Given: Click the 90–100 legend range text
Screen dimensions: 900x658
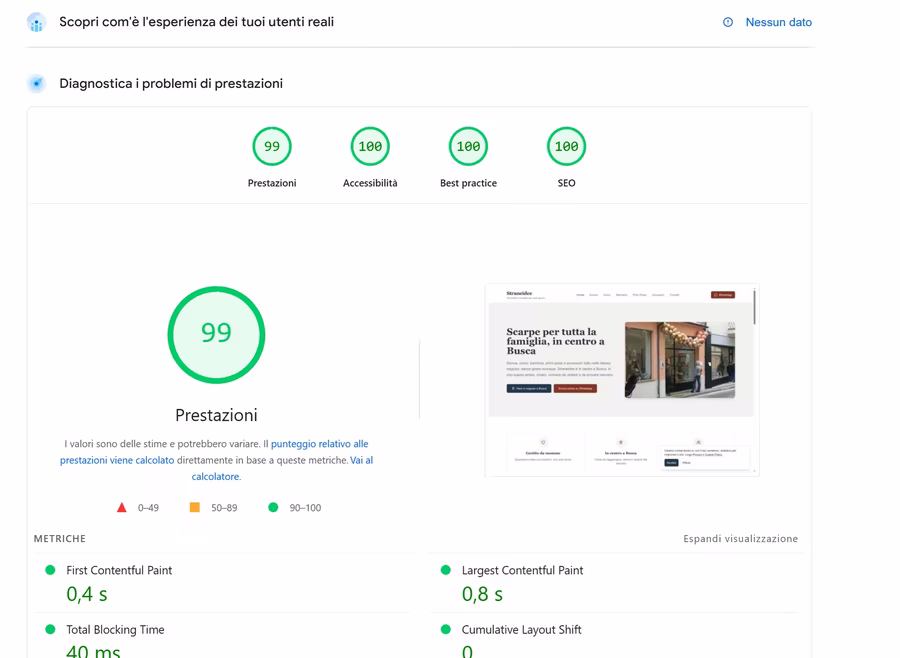Looking at the screenshot, I should [305, 508].
